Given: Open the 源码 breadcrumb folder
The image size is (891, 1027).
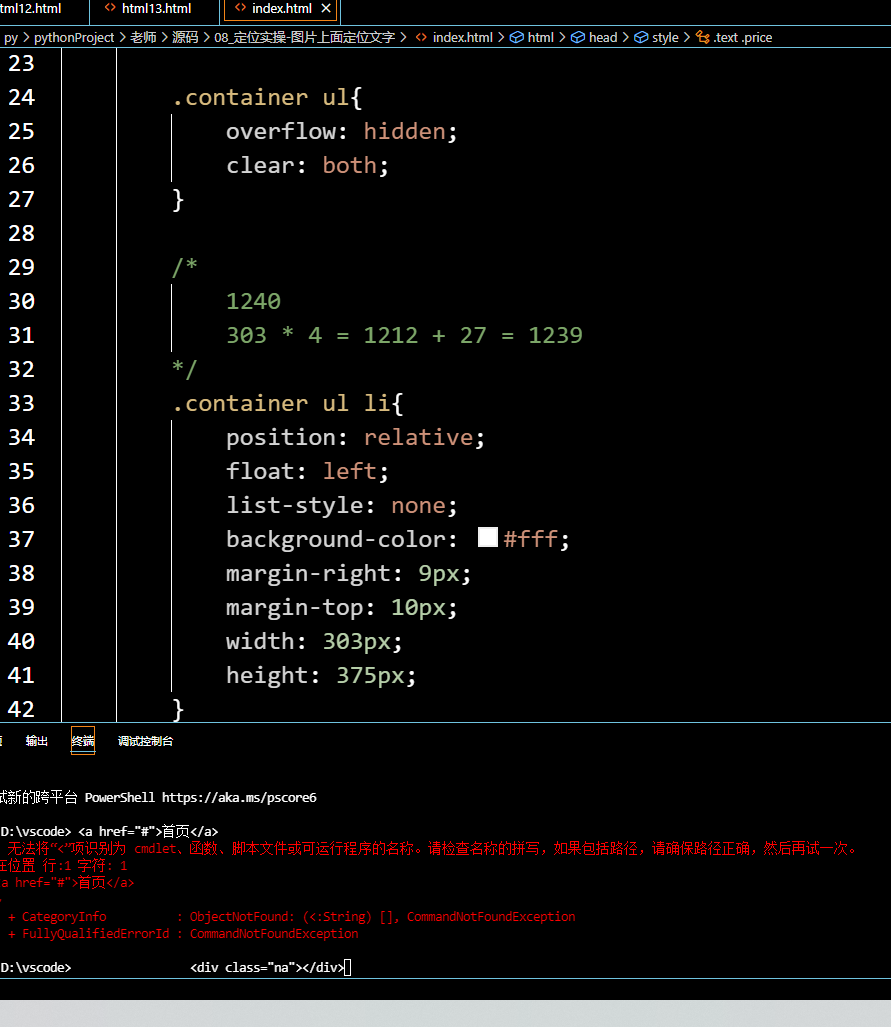Looking at the screenshot, I should tap(185, 37).
